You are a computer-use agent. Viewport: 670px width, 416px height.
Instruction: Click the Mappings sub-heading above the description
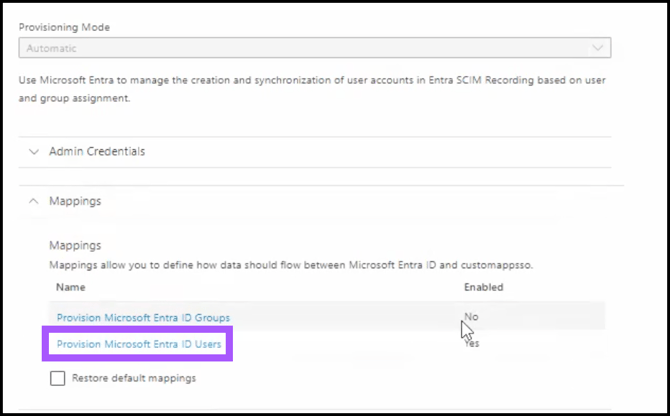point(75,244)
